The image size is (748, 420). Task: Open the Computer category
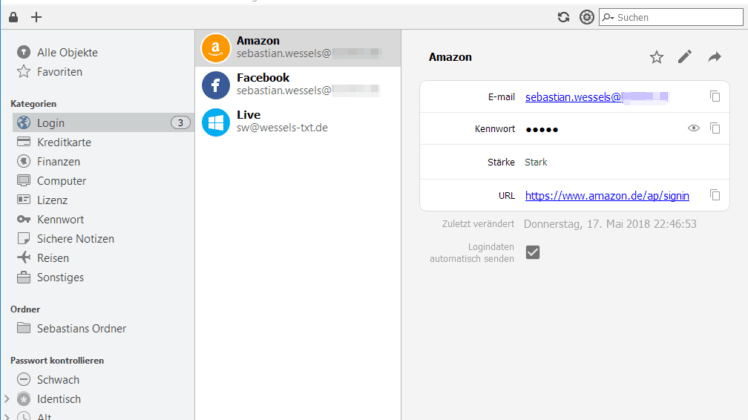(52, 181)
